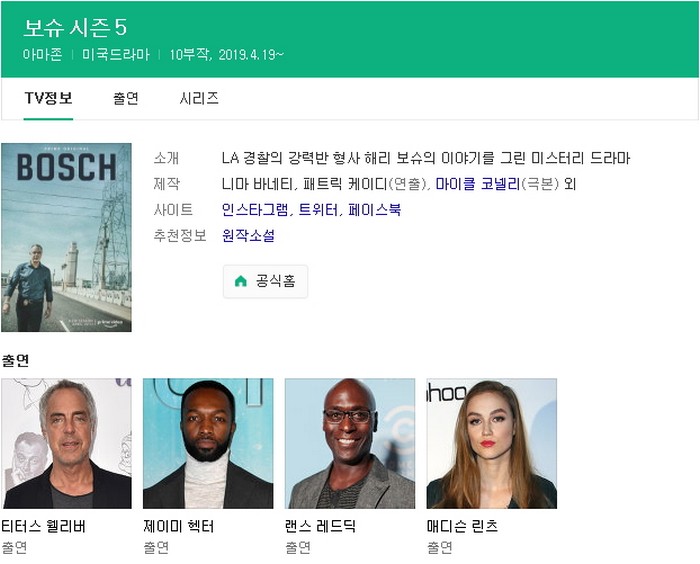
Task: Open the 인스타그램 site link
Action: 255,209
